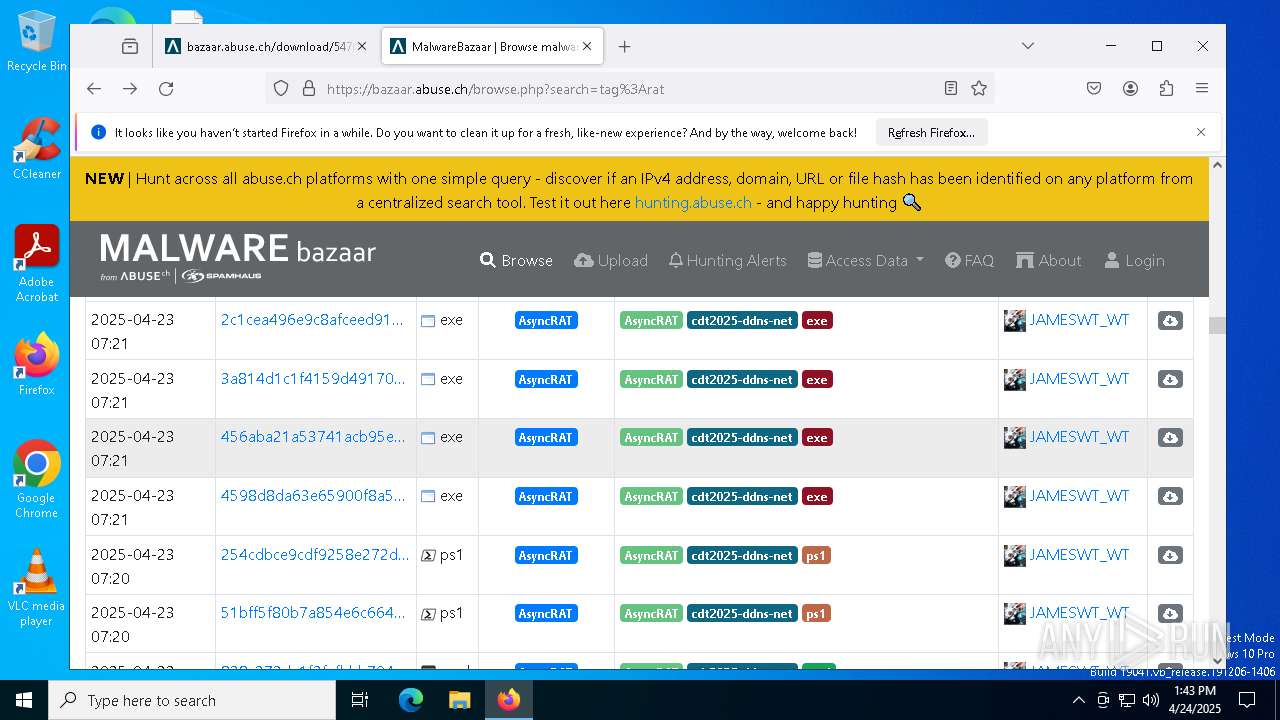Toggle reader view in address bar
The height and width of the screenshot is (720, 1280).
click(951, 88)
